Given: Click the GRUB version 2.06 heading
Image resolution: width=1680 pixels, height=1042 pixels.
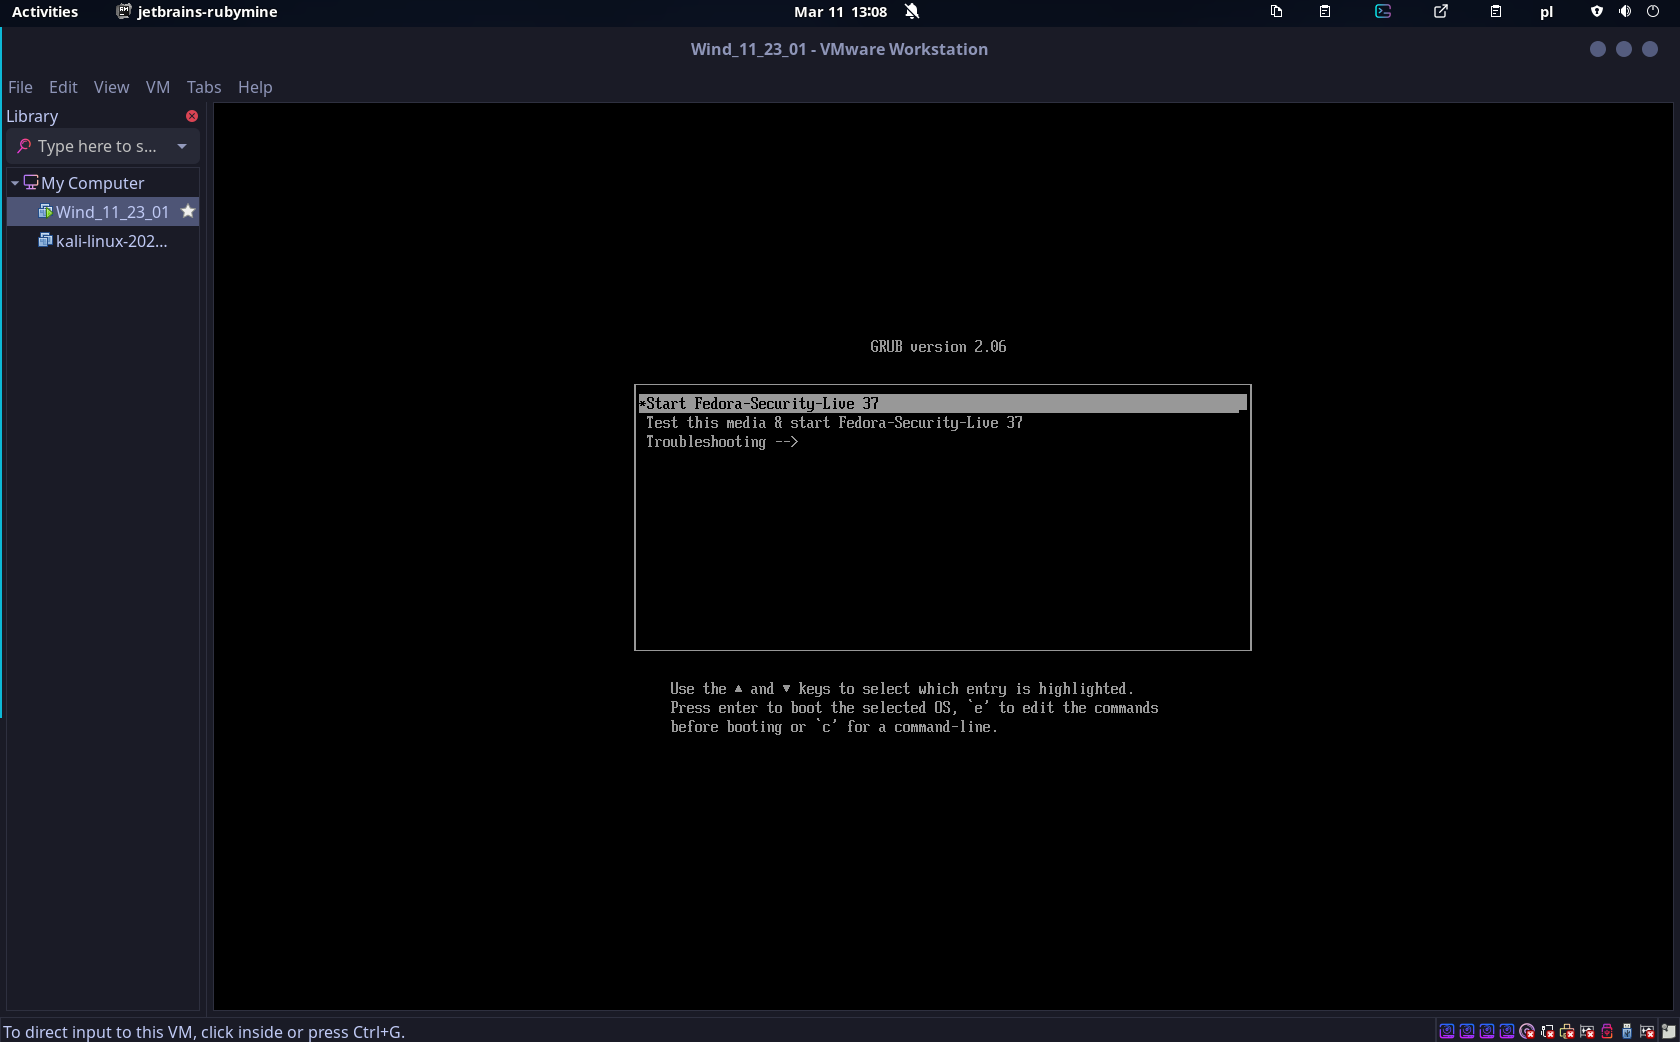Looking at the screenshot, I should [x=938, y=346].
